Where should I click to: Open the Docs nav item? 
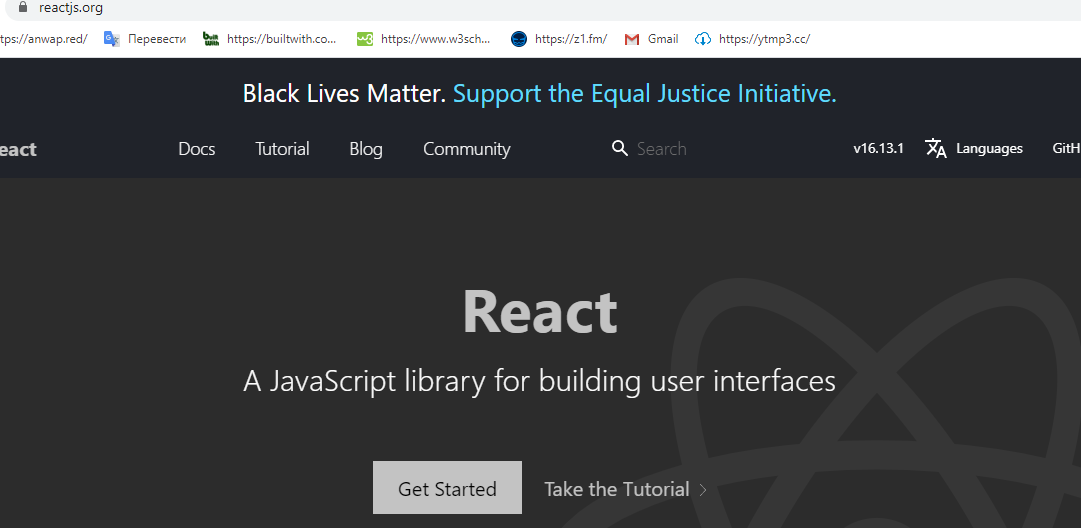pos(196,149)
